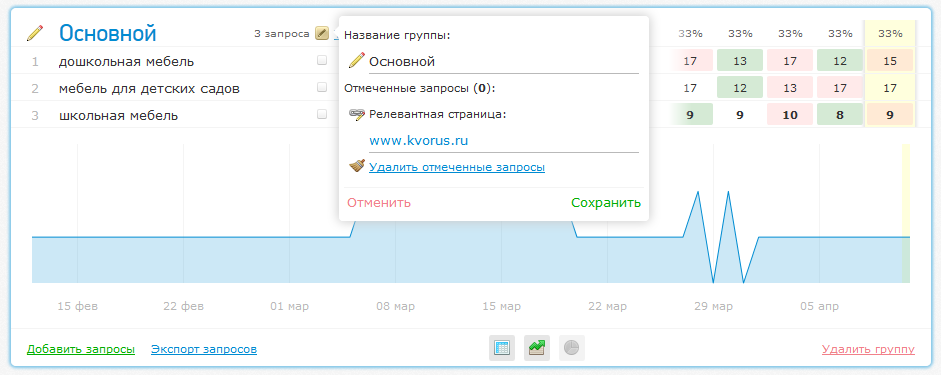Image resolution: width=941 pixels, height=375 pixels.
Task: Click Экспорт запросов link
Action: click(204, 349)
